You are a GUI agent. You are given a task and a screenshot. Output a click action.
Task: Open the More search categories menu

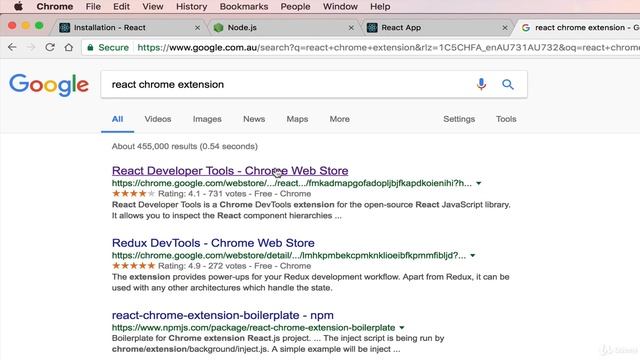tap(340, 119)
